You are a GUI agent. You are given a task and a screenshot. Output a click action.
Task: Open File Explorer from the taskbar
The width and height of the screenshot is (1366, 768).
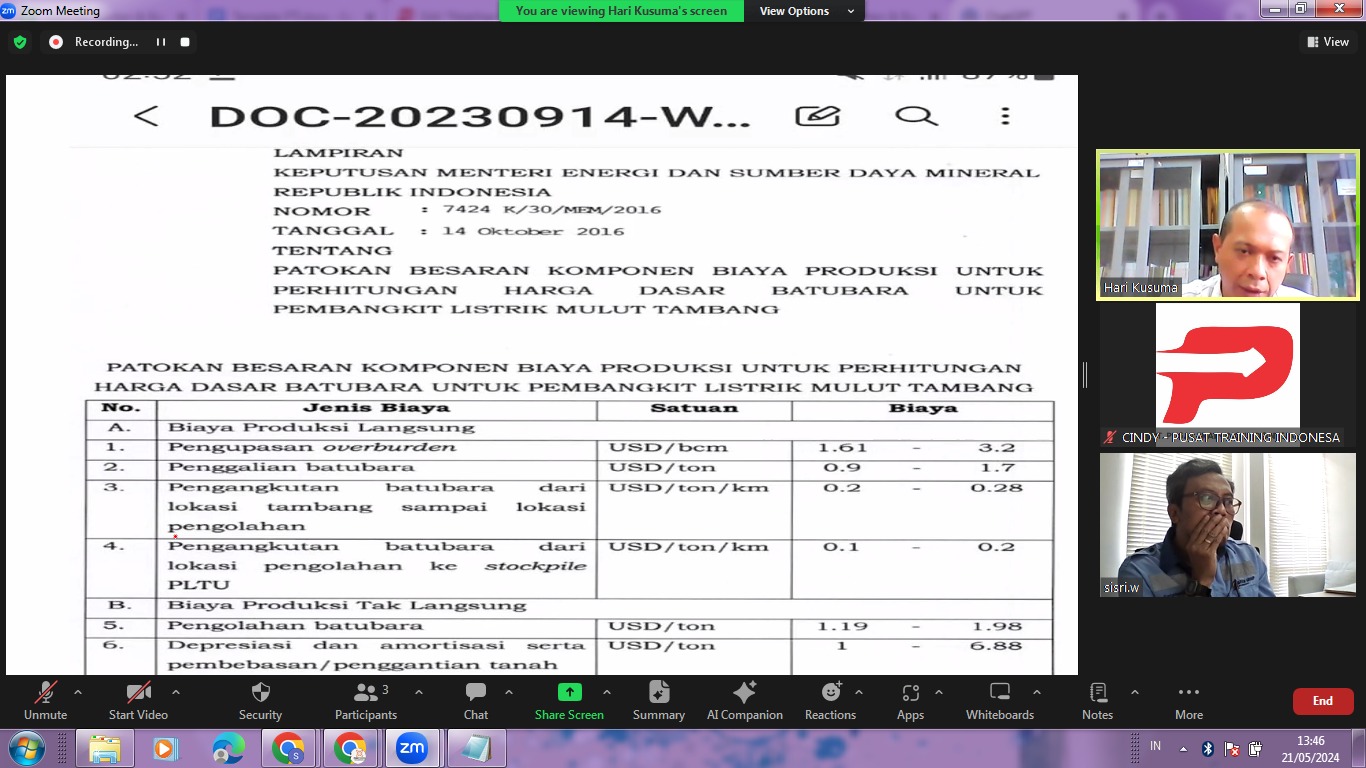tap(104, 748)
